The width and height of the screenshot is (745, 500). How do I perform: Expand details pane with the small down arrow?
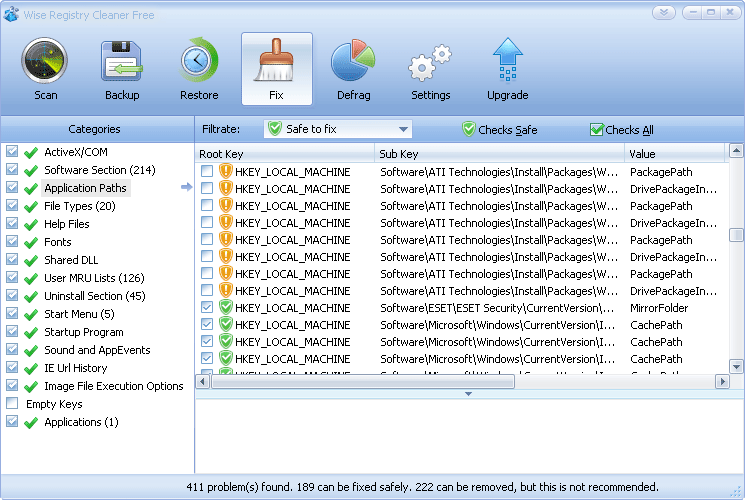click(x=468, y=394)
